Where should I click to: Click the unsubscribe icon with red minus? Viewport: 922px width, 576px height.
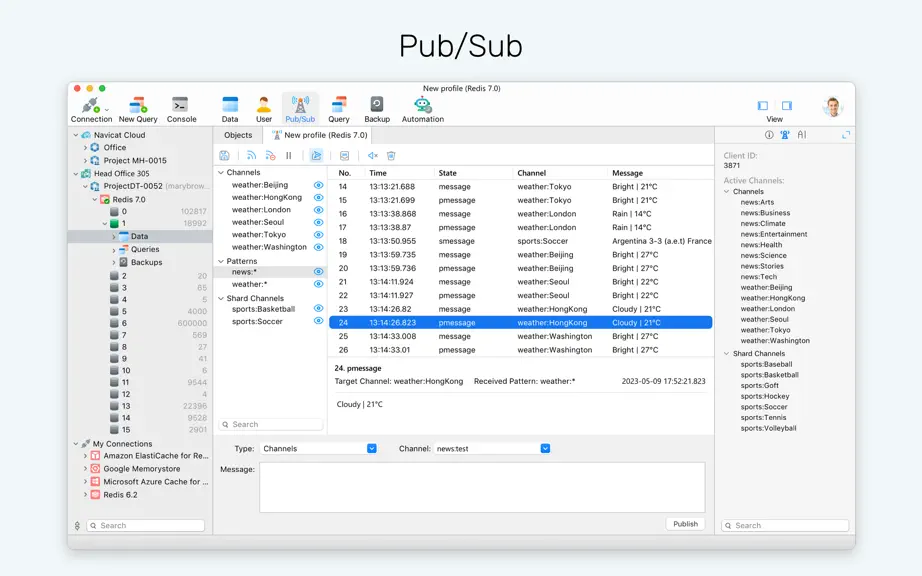click(x=270, y=156)
